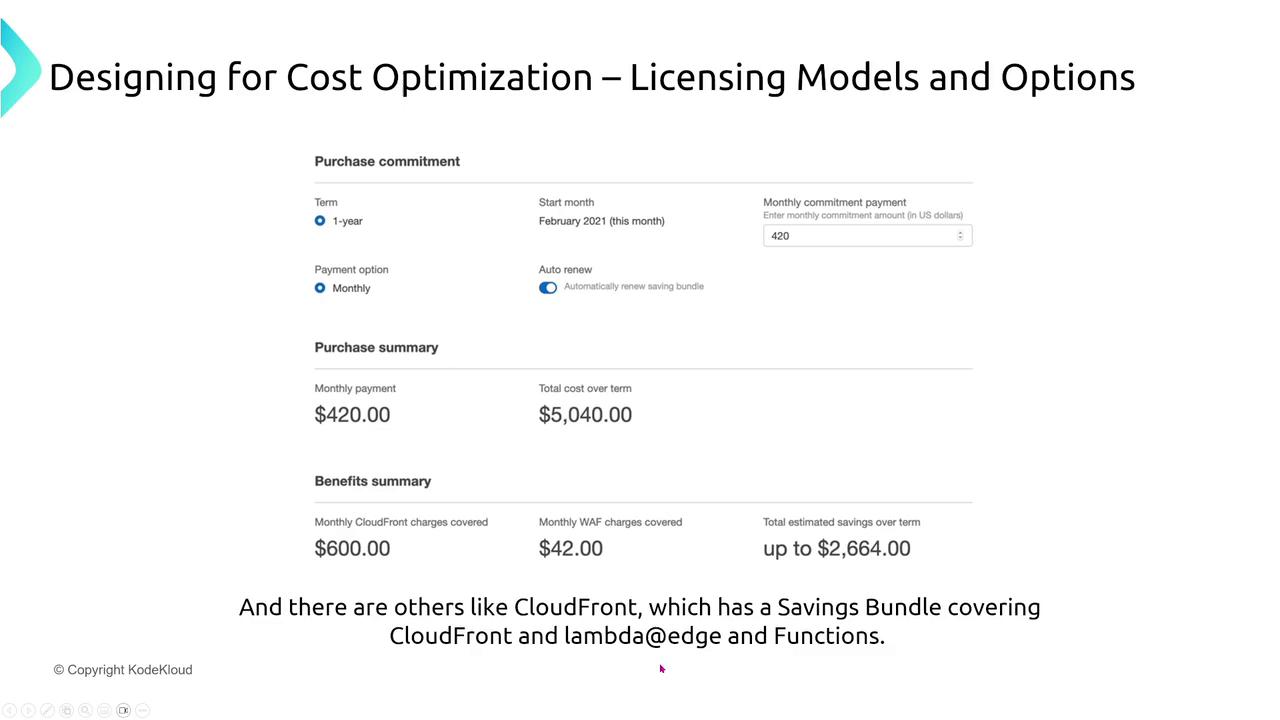Screen dimensions: 1280x720
Task: Click the Benefits summary heading
Action: [x=372, y=481]
